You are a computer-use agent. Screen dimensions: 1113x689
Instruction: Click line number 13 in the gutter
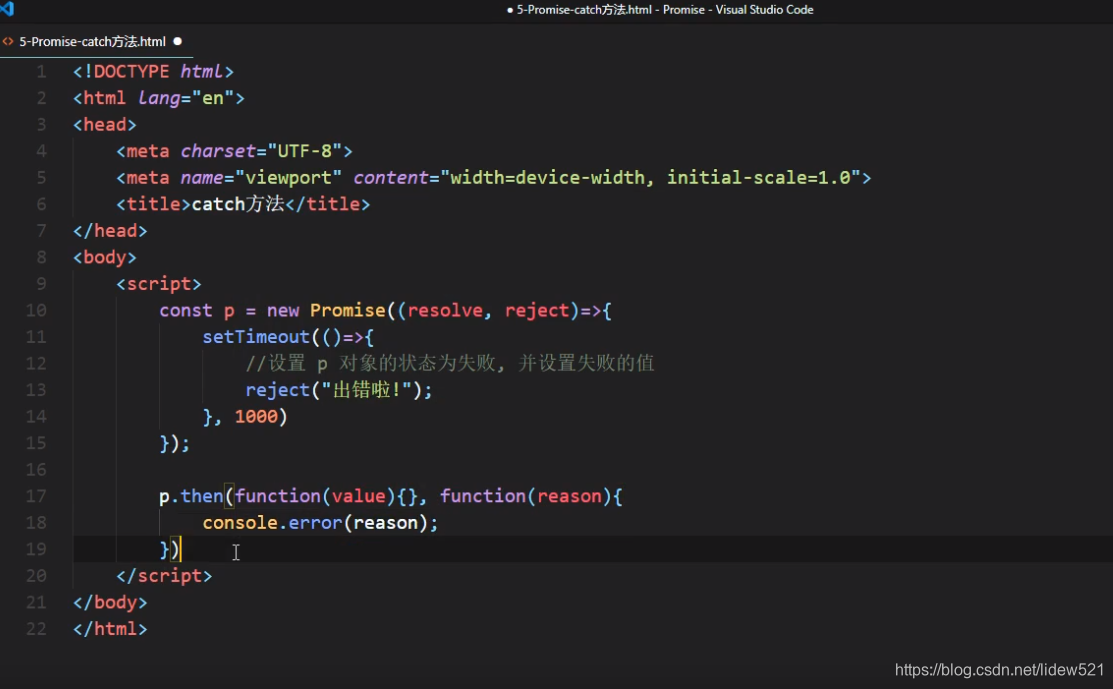(36, 390)
